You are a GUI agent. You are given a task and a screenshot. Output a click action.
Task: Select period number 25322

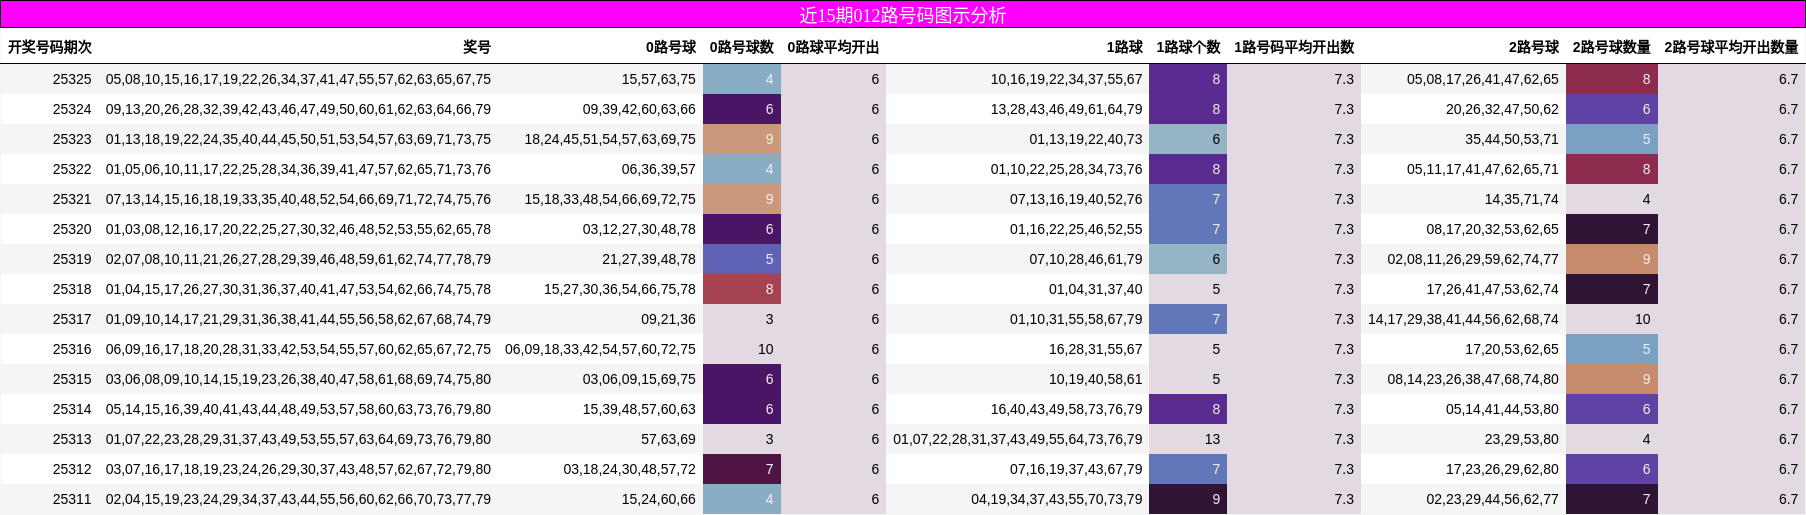72,169
